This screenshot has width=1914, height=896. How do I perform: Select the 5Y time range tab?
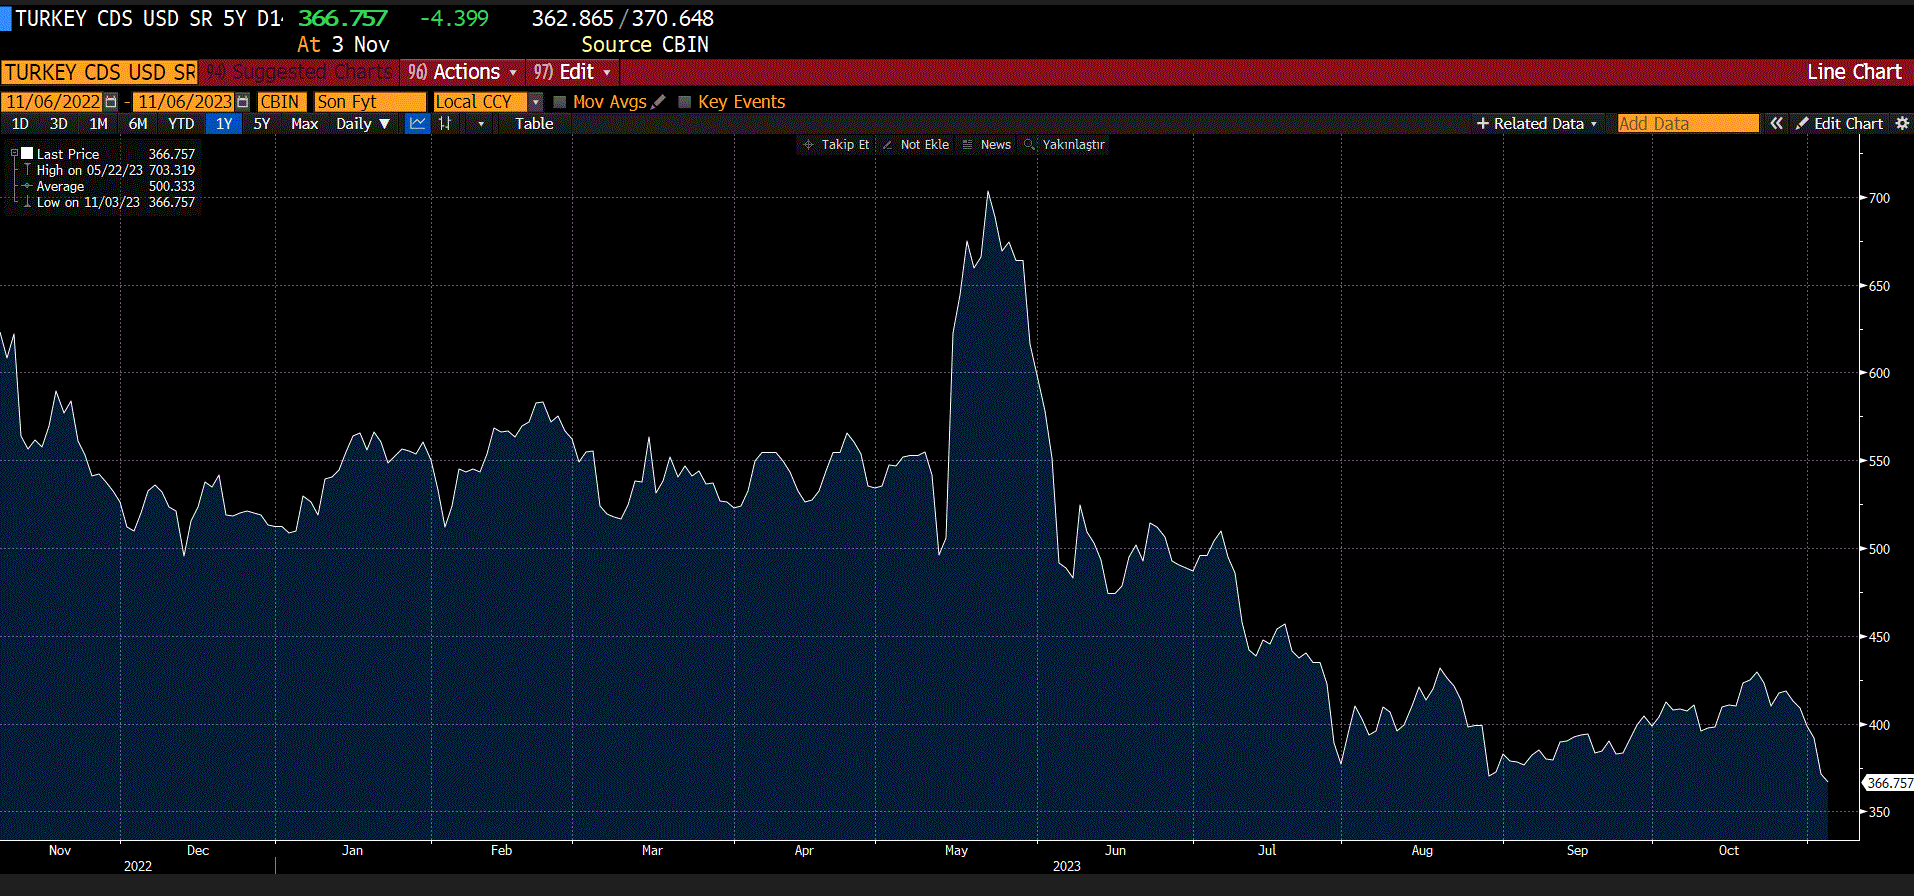[261, 124]
